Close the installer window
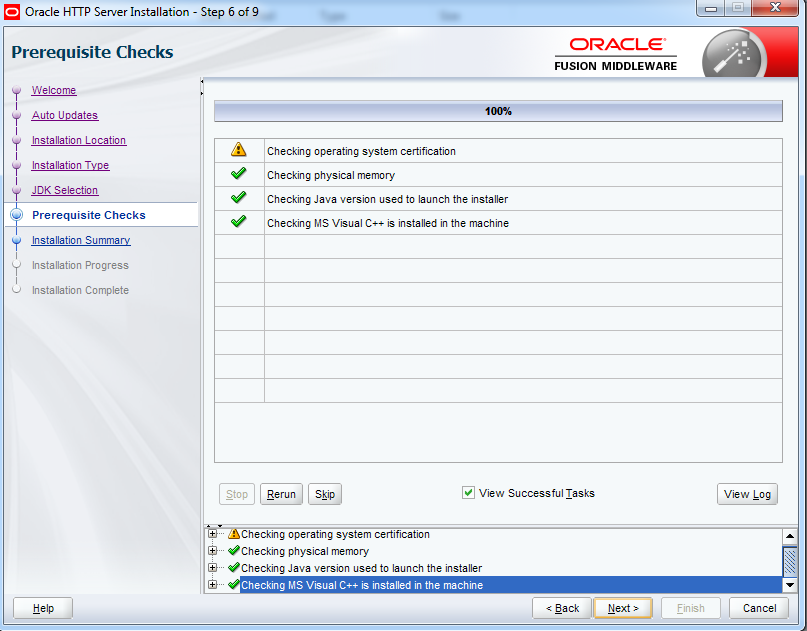807x631 pixels. (775, 8)
